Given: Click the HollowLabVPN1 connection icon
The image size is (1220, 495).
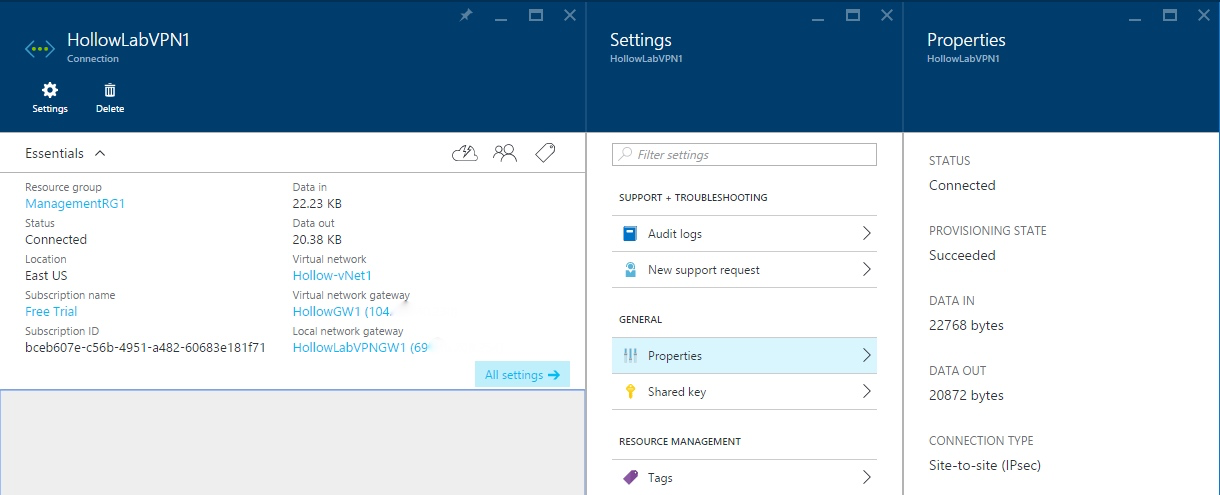Looking at the screenshot, I should pyautogui.click(x=39, y=48).
